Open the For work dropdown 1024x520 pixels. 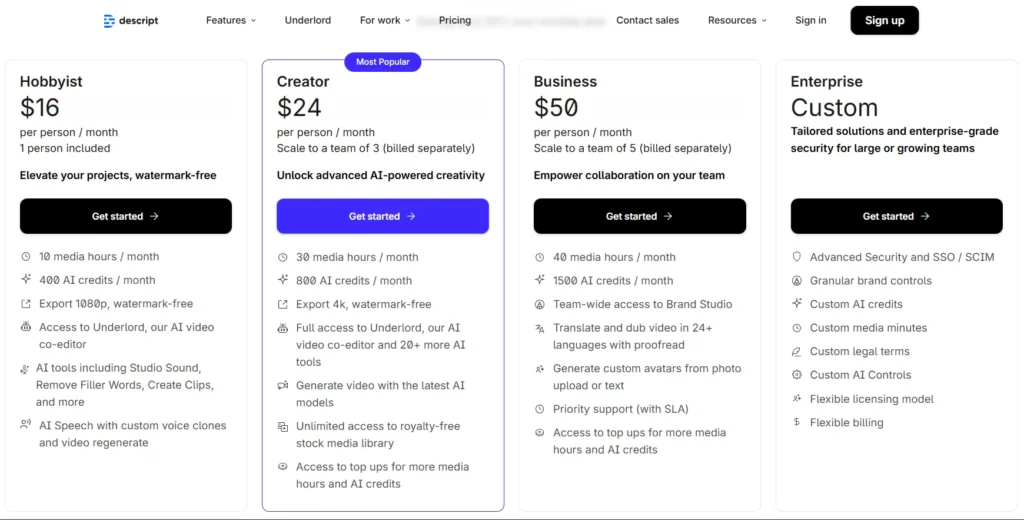pyautogui.click(x=386, y=20)
